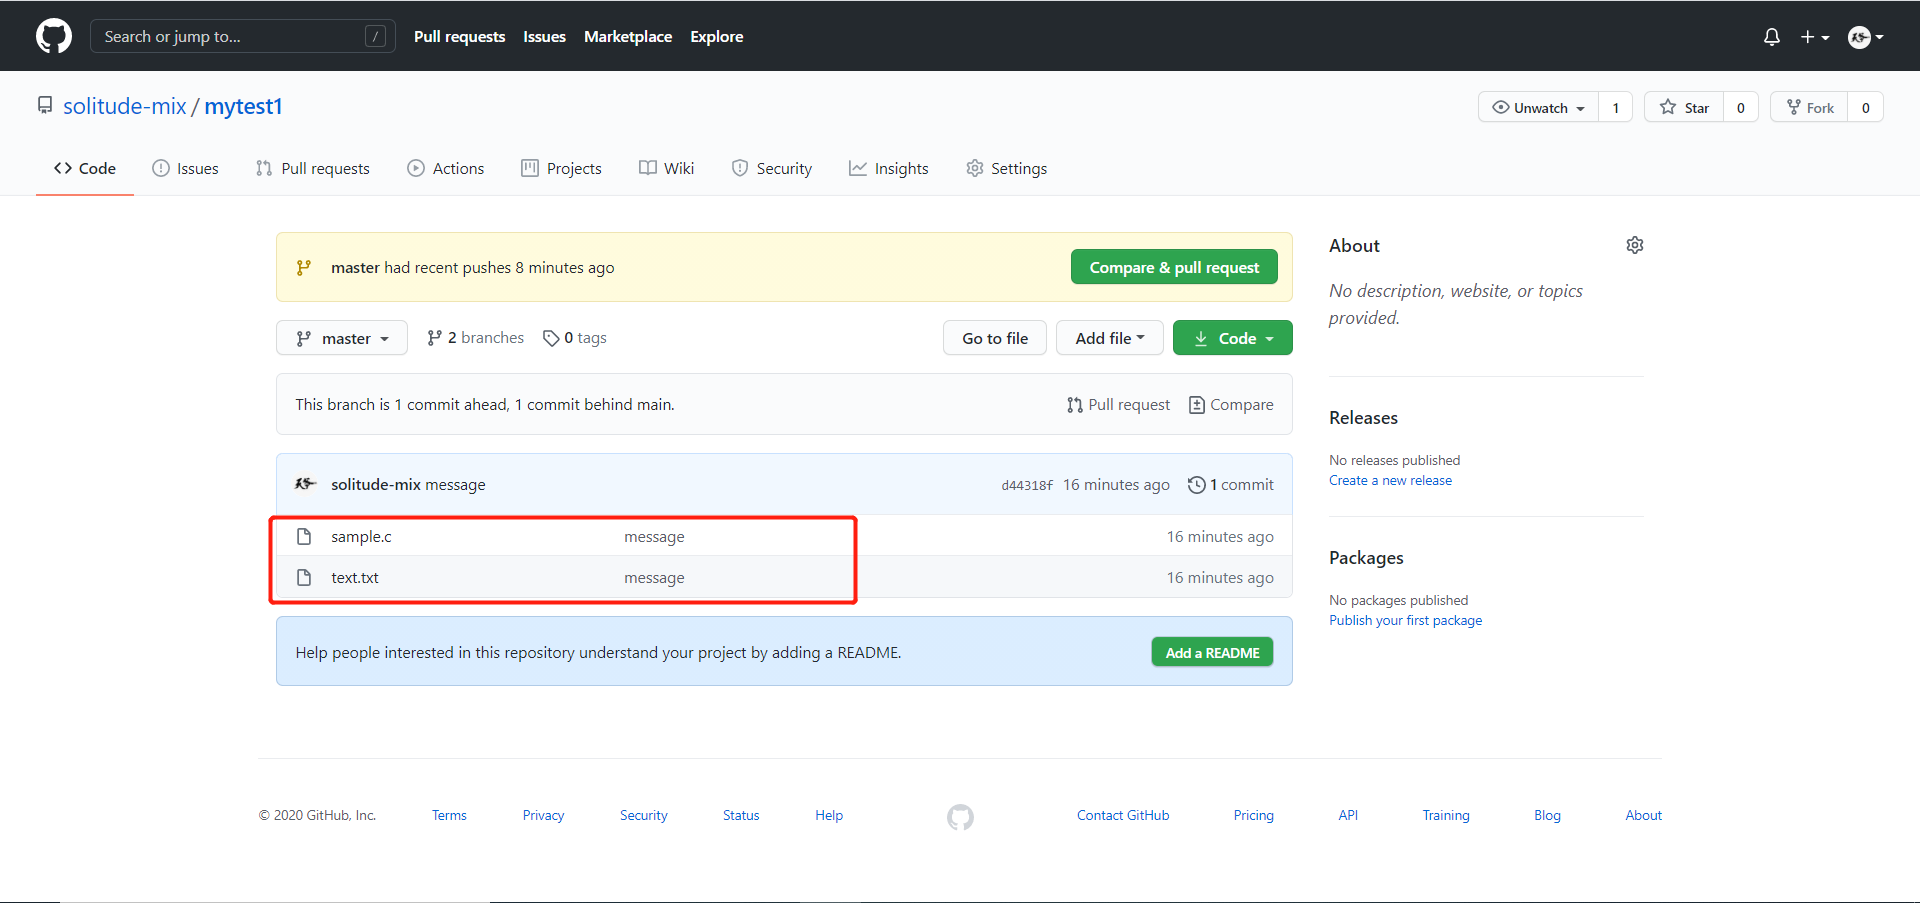1920x903 pixels.
Task: Click the Pull request link in branch status
Action: pyautogui.click(x=1118, y=404)
